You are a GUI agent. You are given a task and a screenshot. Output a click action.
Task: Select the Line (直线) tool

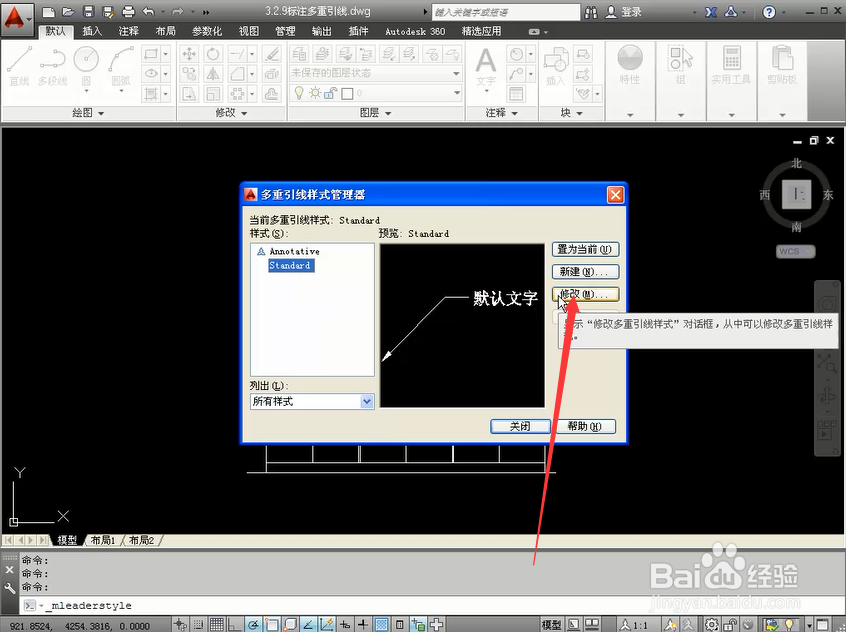(19, 66)
